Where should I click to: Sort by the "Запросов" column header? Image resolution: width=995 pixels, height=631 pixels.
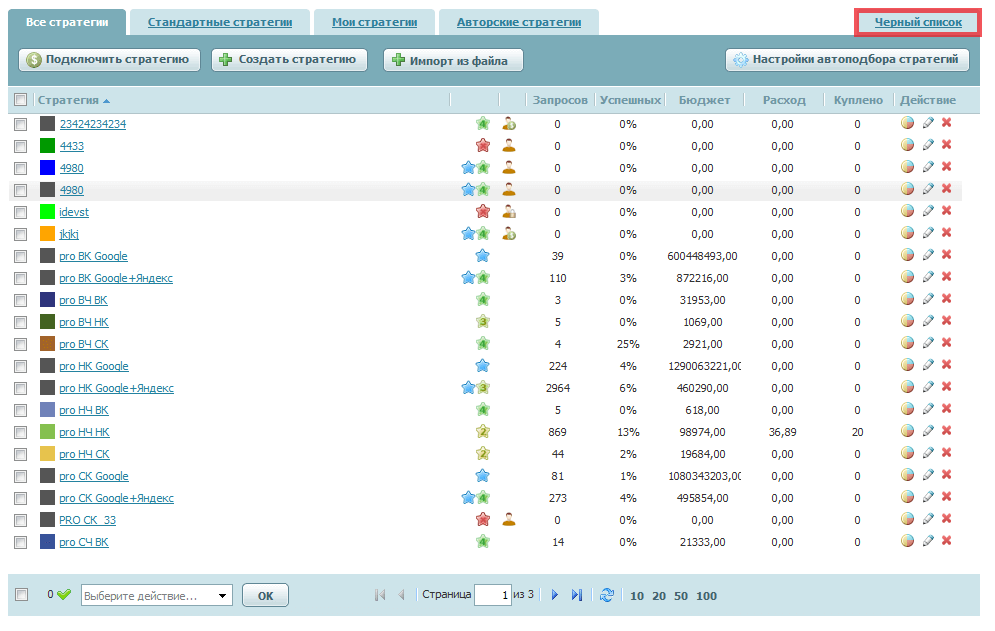tap(560, 100)
